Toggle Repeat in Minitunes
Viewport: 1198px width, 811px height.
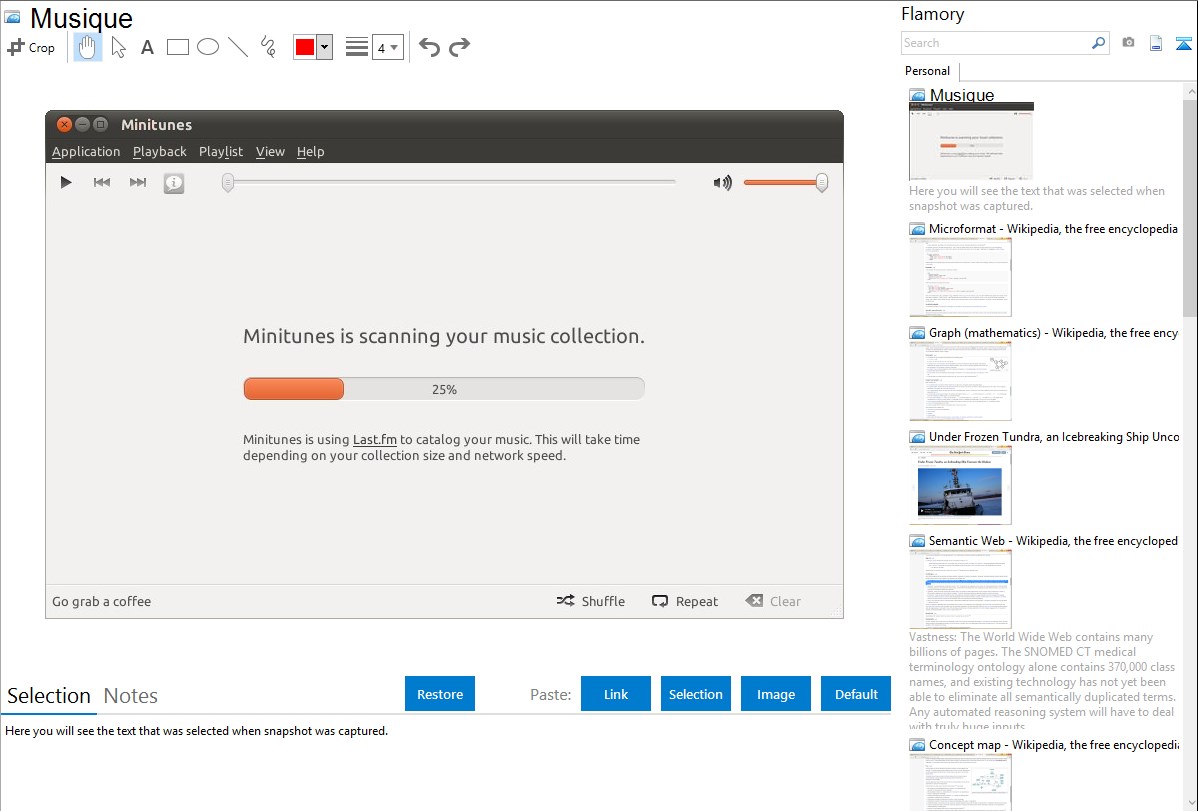(685, 602)
